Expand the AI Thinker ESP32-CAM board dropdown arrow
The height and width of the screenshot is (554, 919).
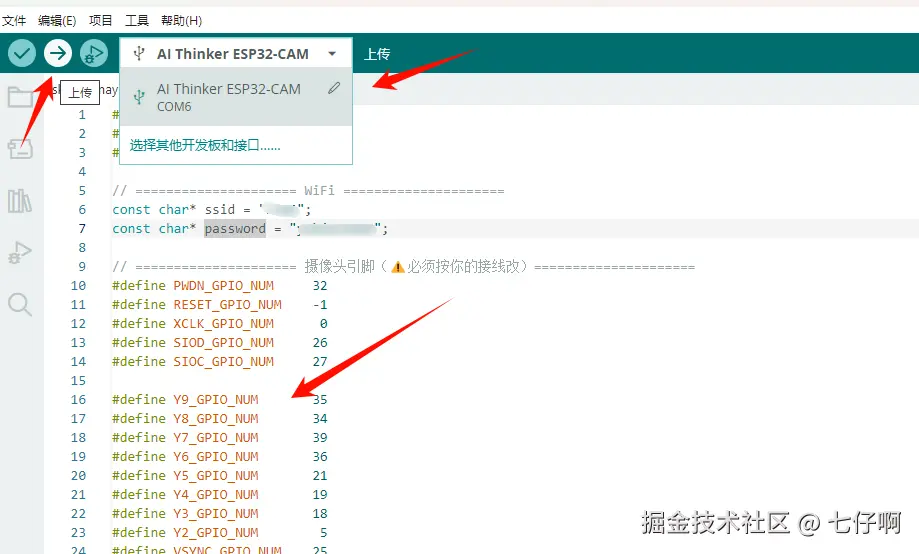tap(332, 54)
